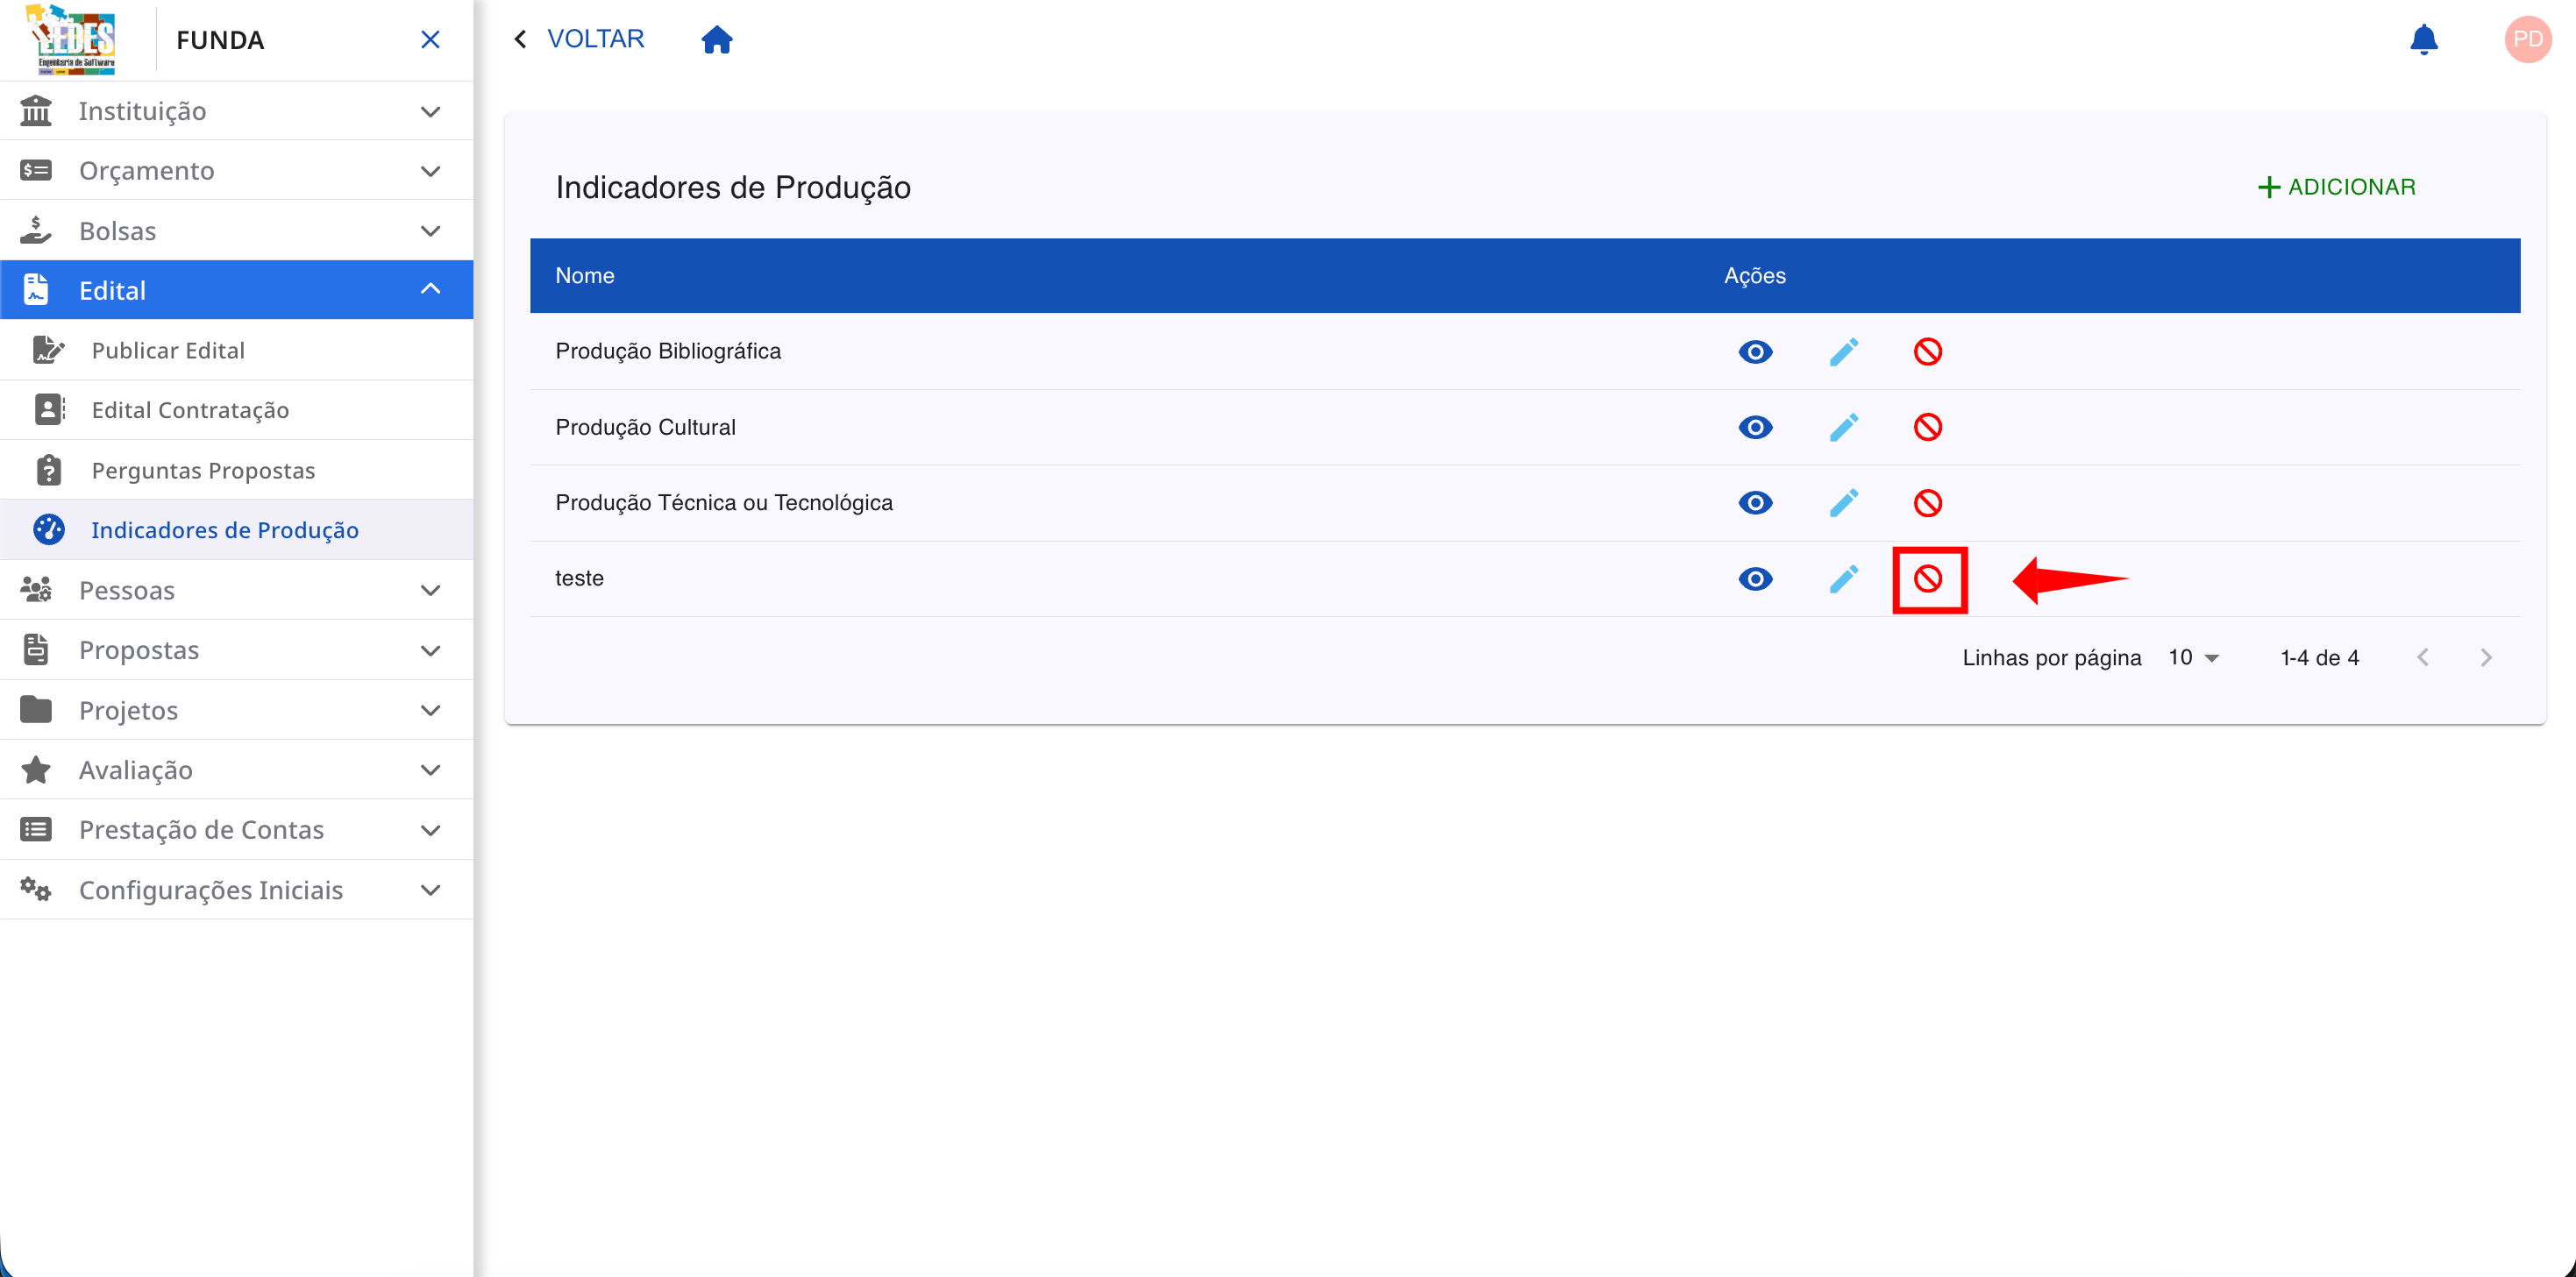Click the Bolsas hand-coin icon
The height and width of the screenshot is (1277, 2576).
[36, 230]
